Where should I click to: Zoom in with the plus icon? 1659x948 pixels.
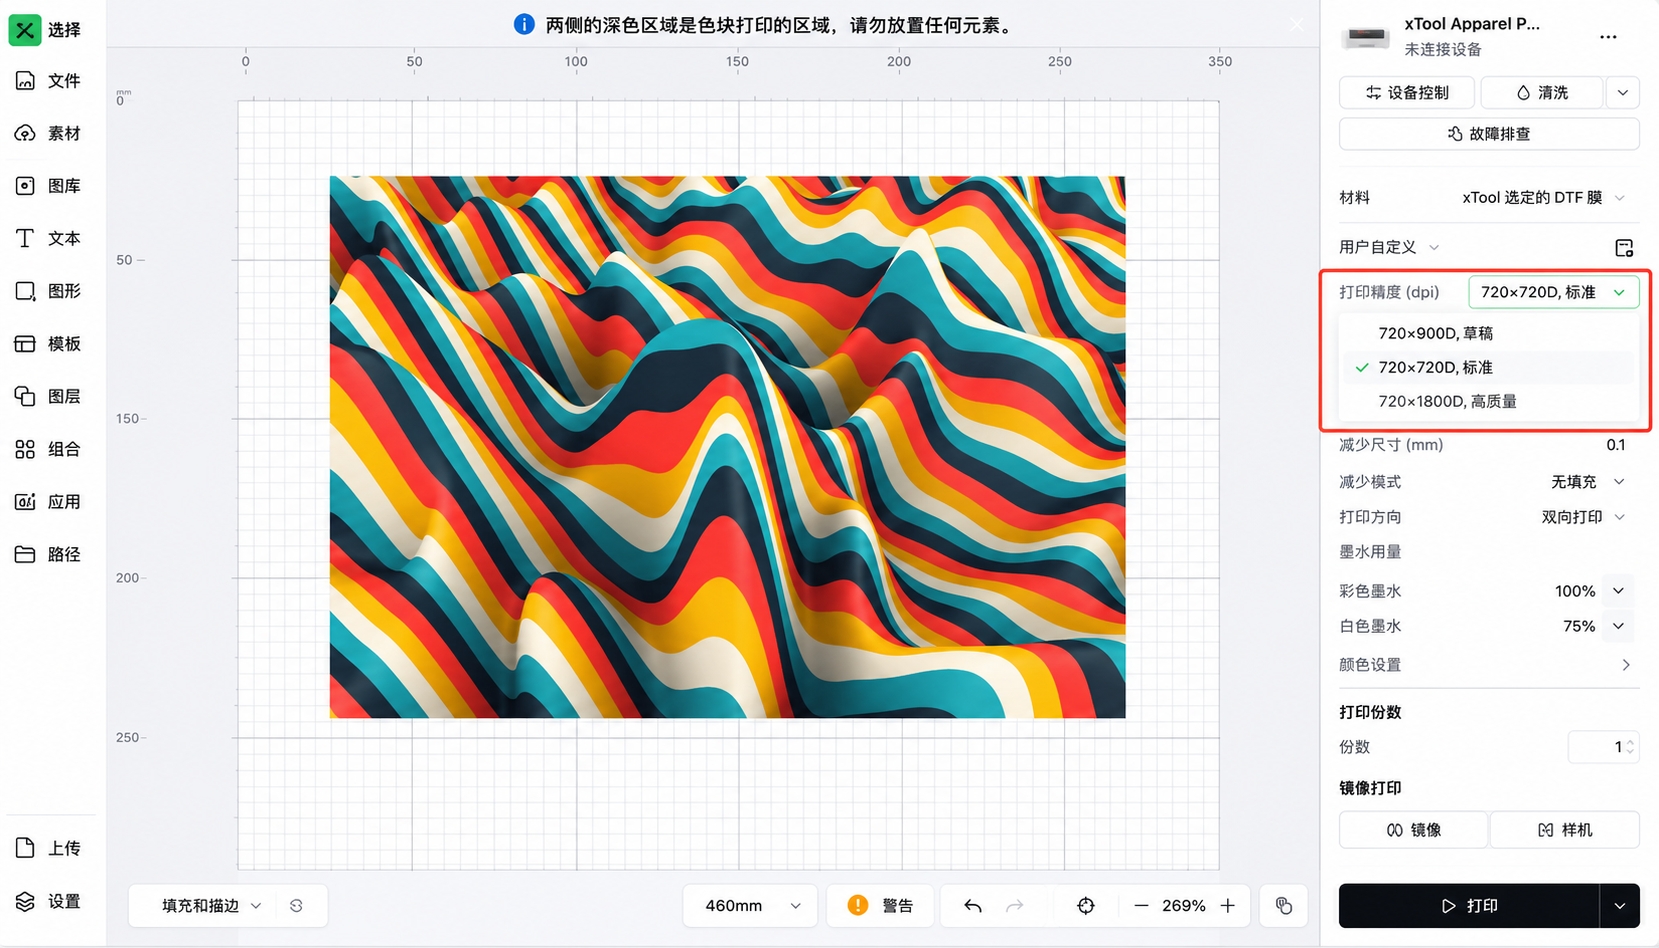coord(1228,905)
